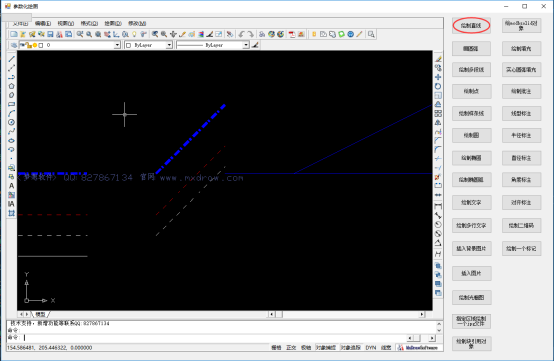Toggle DYN dynamic input in status bar

point(371,348)
